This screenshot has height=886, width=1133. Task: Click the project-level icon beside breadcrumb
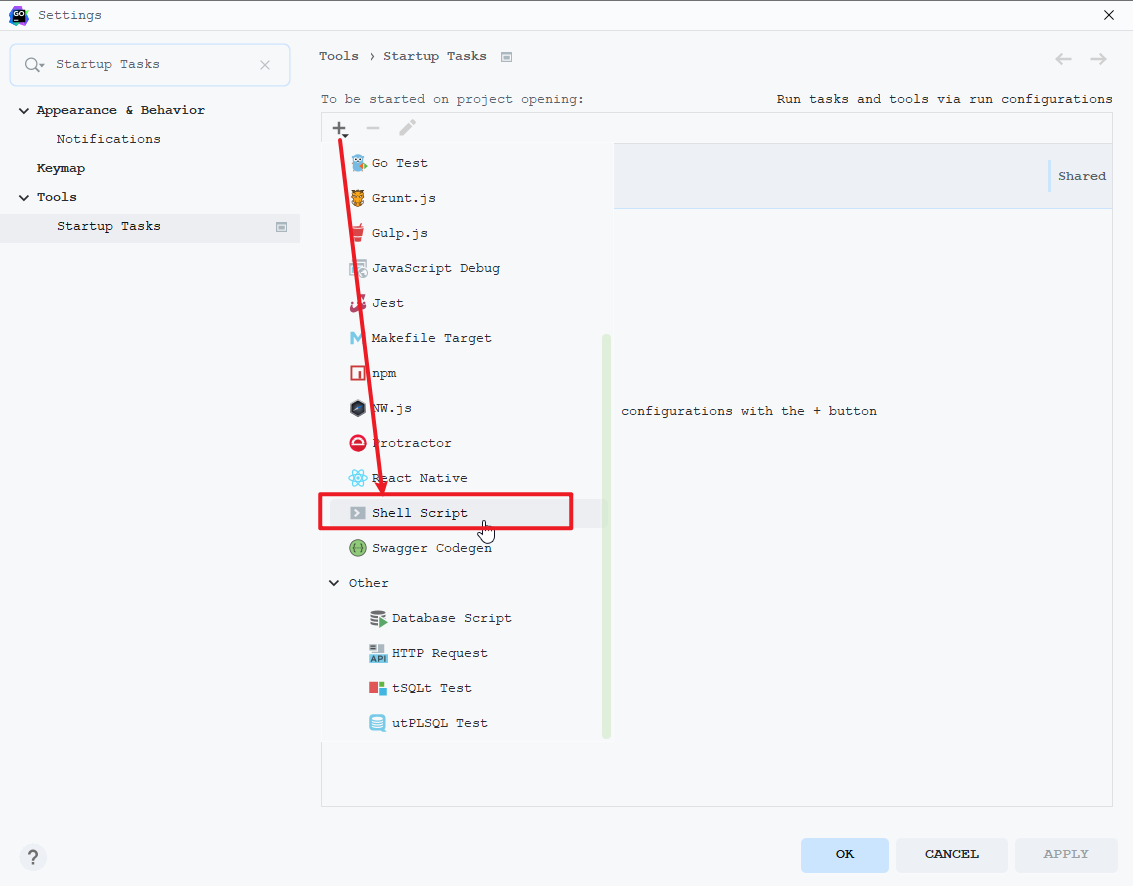507,57
